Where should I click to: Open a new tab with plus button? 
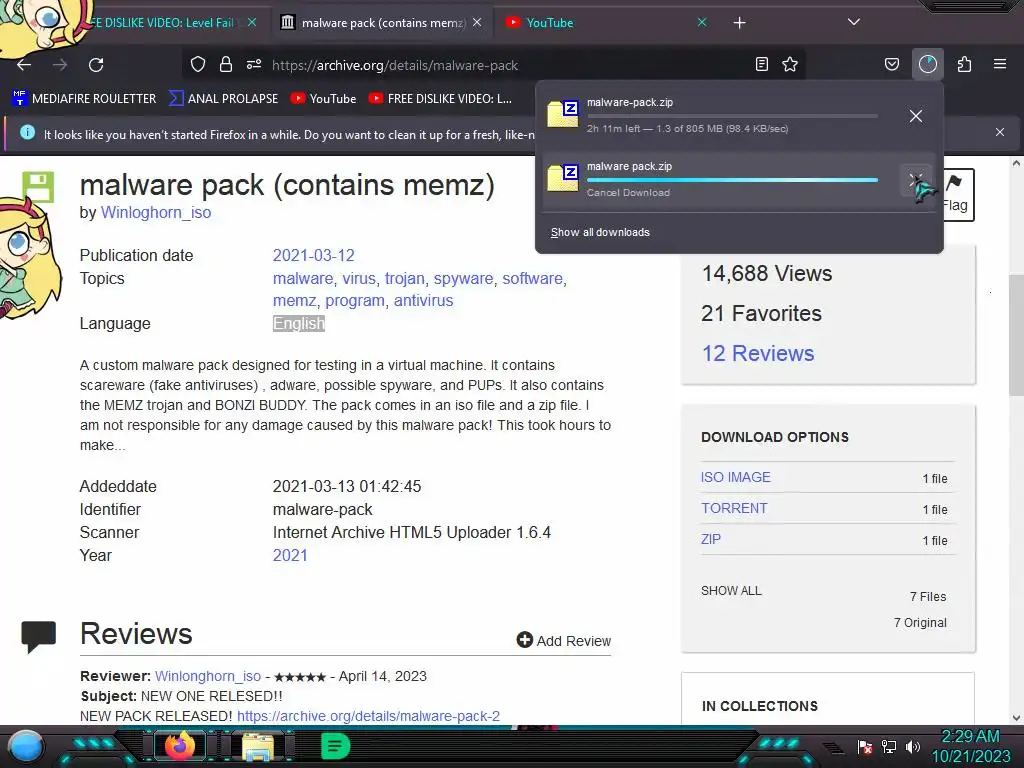tap(739, 23)
